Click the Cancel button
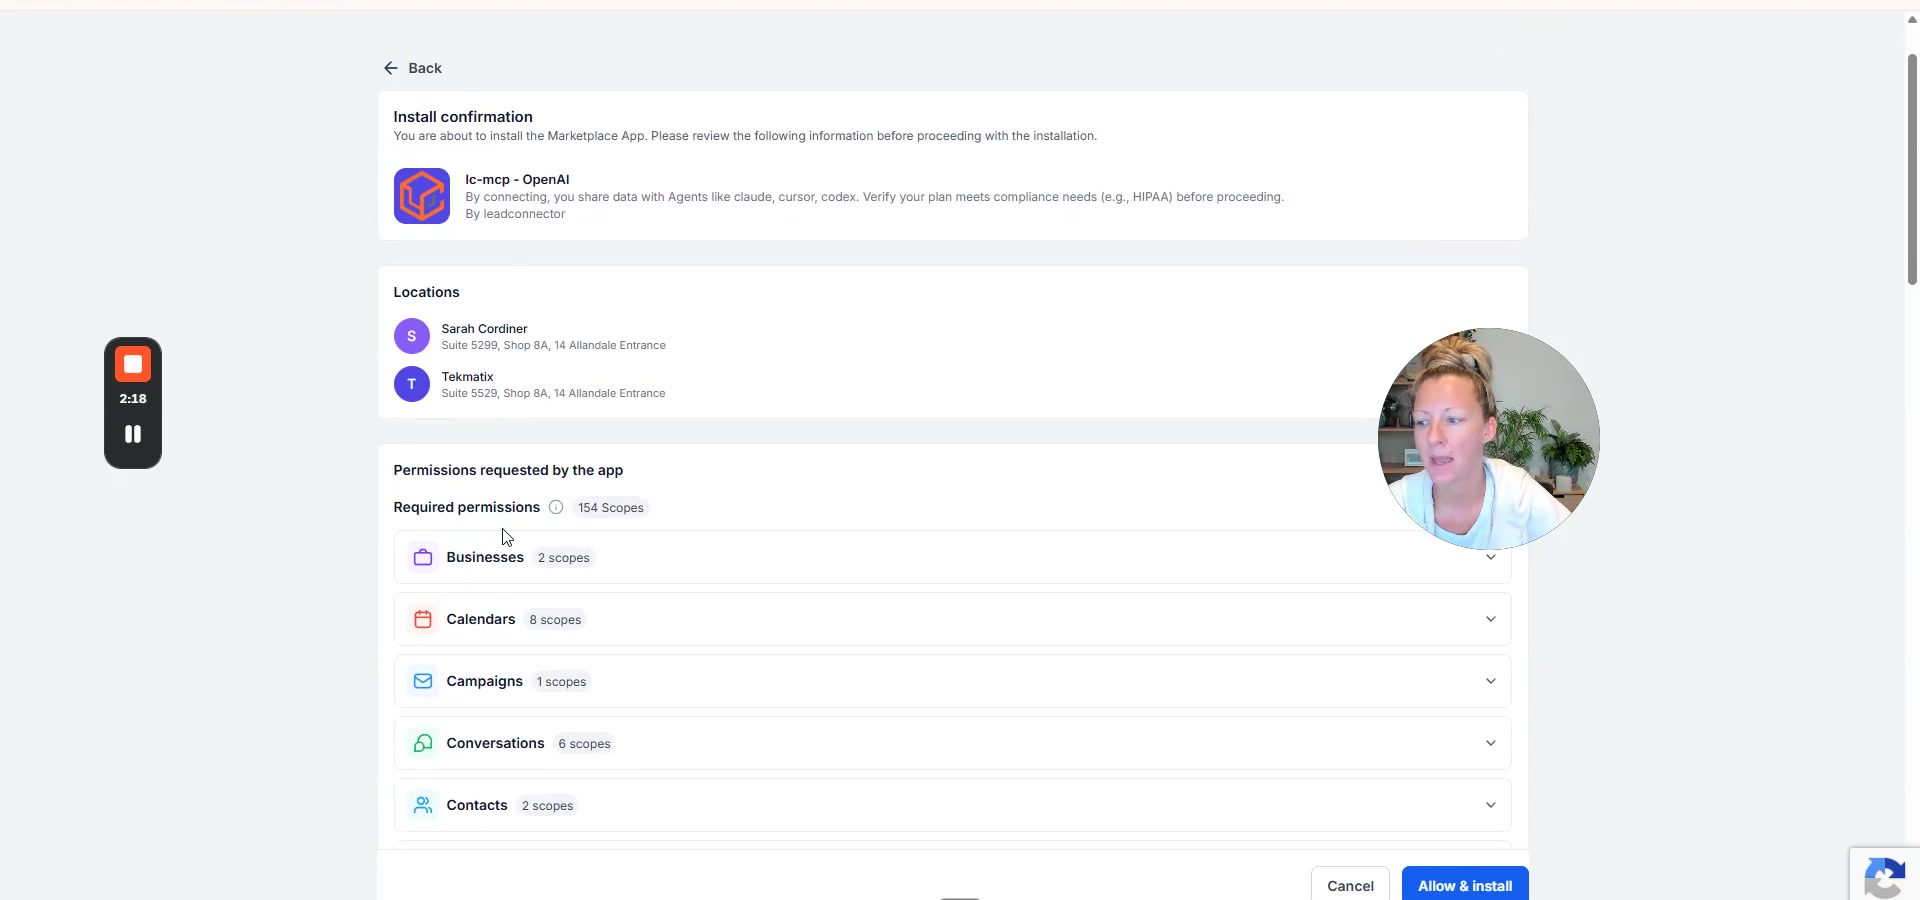Image resolution: width=1920 pixels, height=900 pixels. (1350, 885)
